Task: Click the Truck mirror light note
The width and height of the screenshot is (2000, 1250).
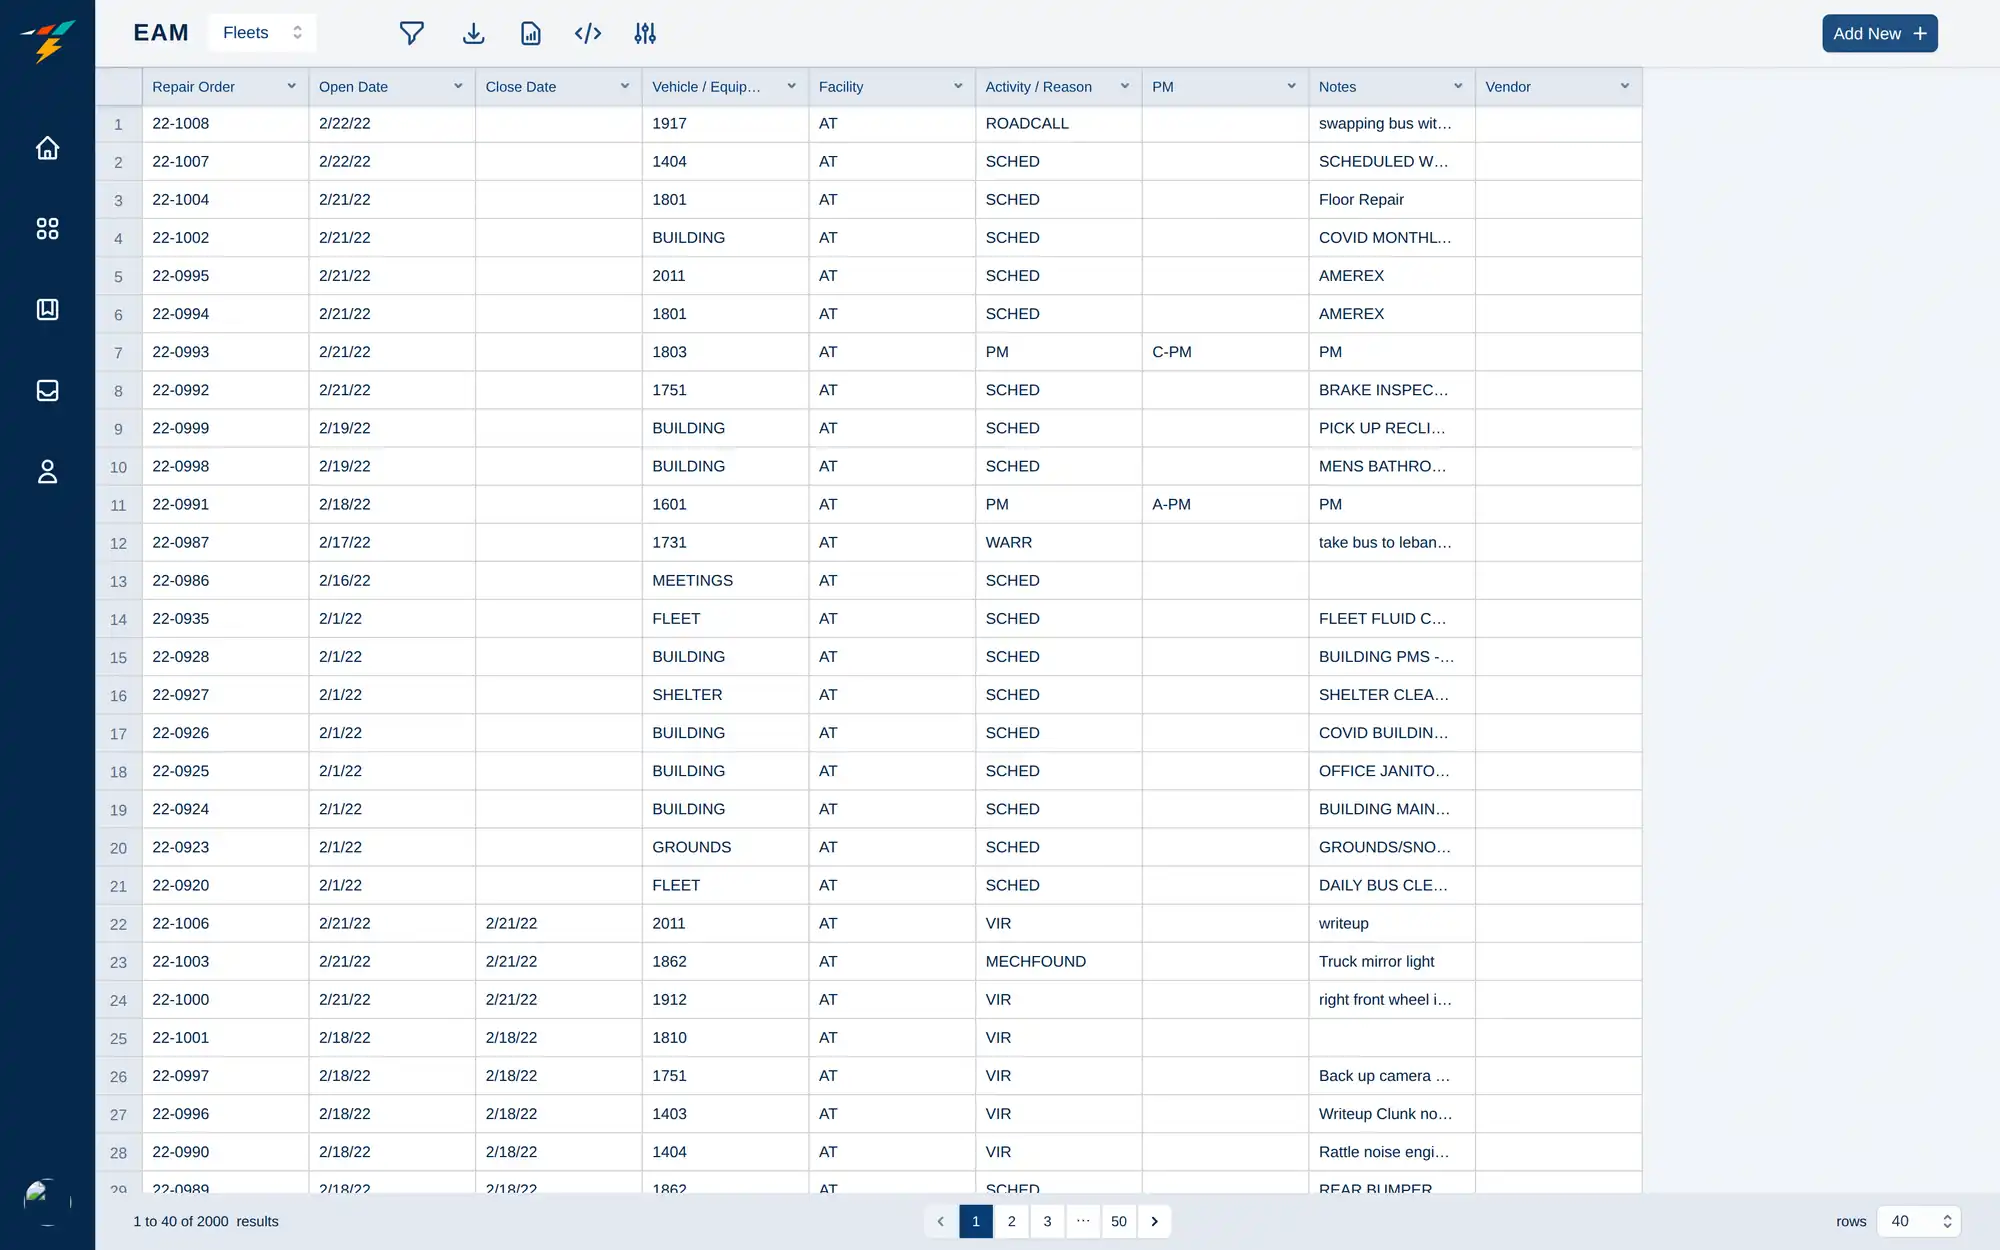Action: (x=1392, y=962)
